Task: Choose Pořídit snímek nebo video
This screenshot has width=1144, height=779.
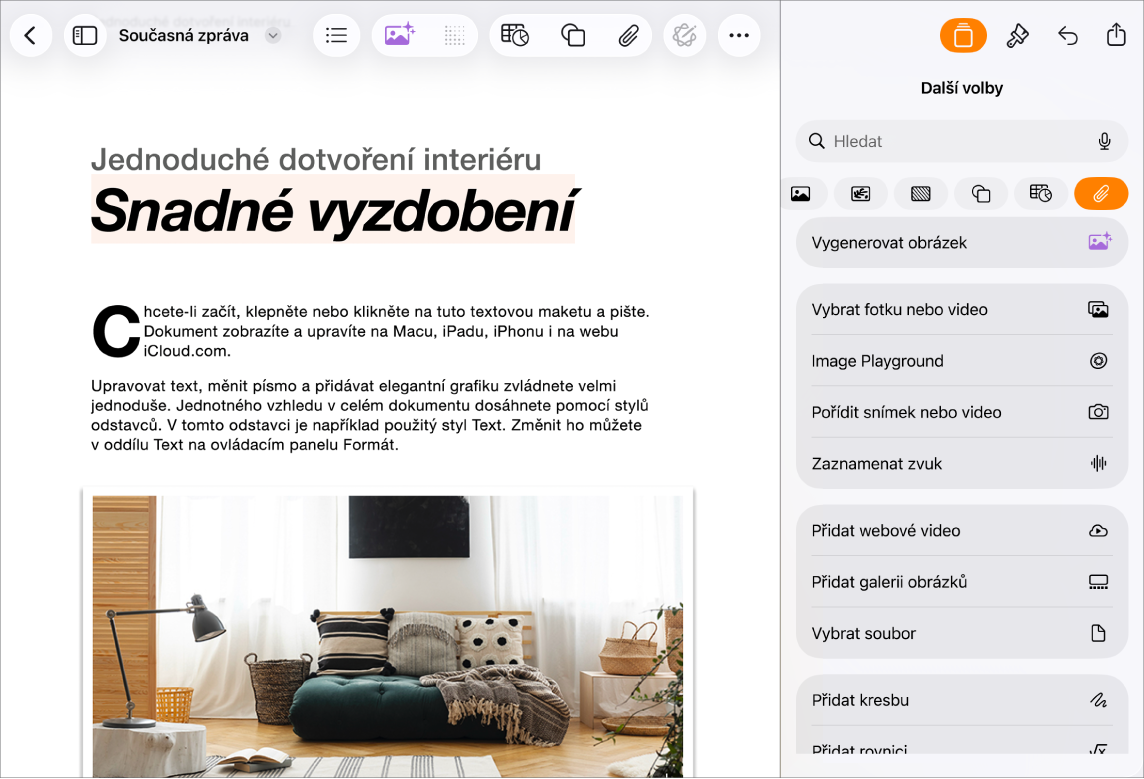Action: [x=962, y=413]
